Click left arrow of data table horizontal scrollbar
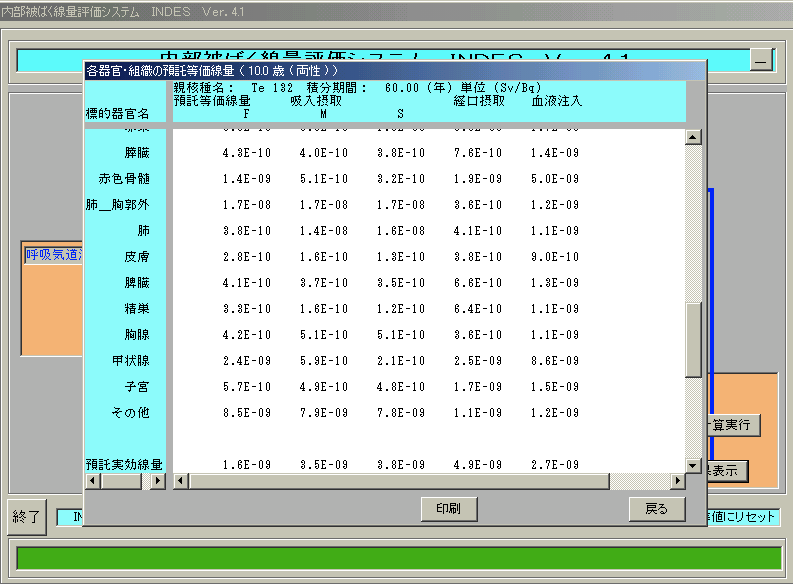 181,482
